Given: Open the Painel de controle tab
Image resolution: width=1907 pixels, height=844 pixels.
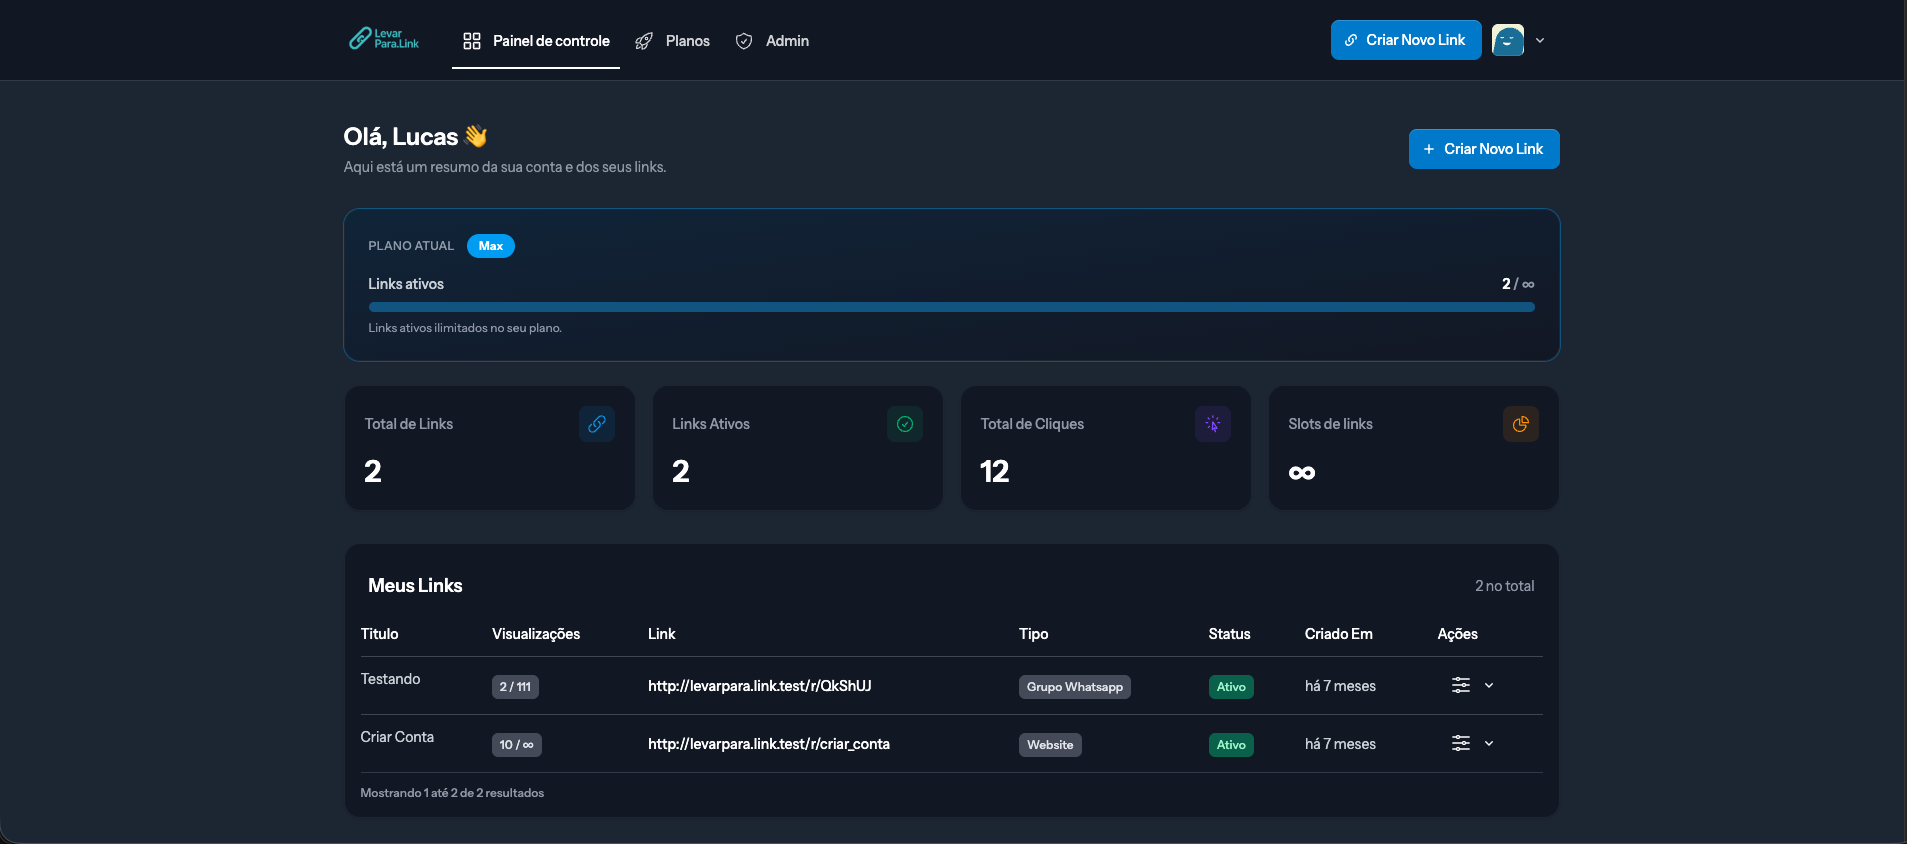Looking at the screenshot, I should [536, 41].
